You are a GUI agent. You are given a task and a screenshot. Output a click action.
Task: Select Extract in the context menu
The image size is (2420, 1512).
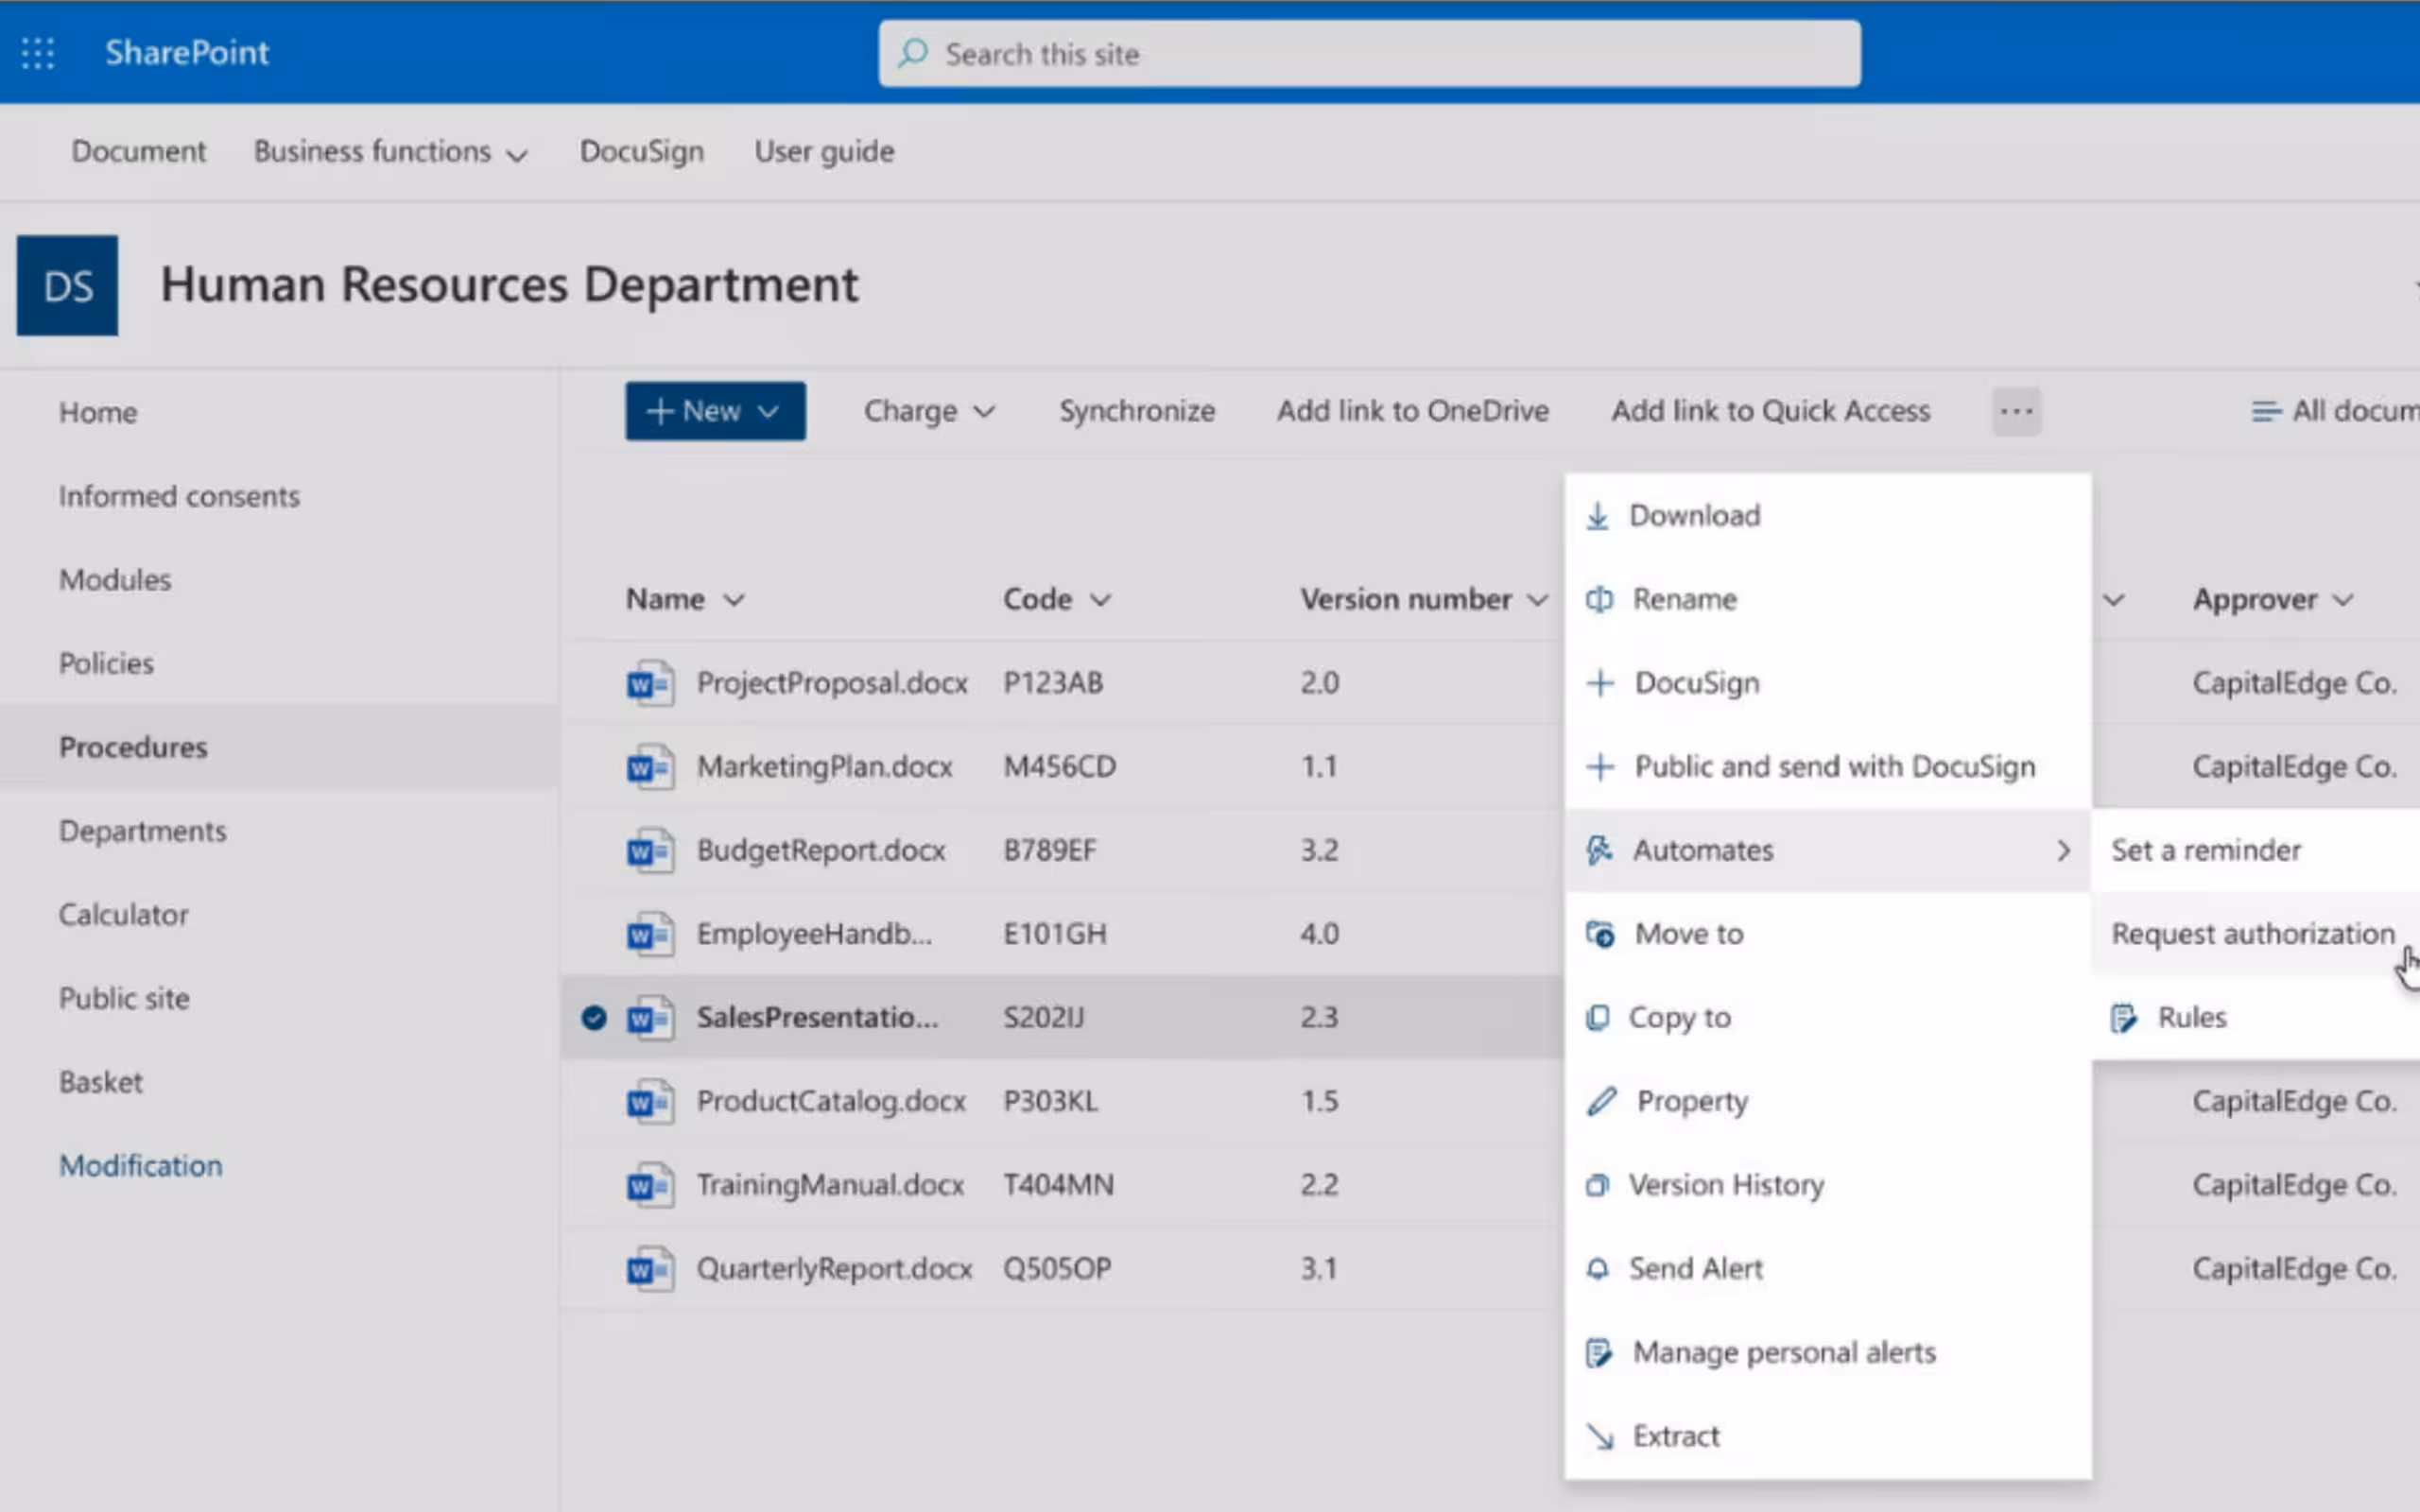(1827, 1436)
